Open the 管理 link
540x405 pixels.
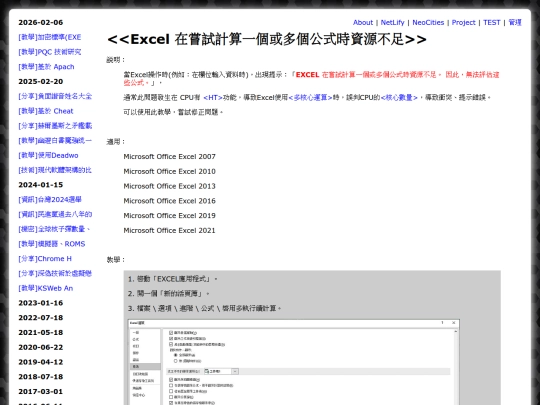515,22
